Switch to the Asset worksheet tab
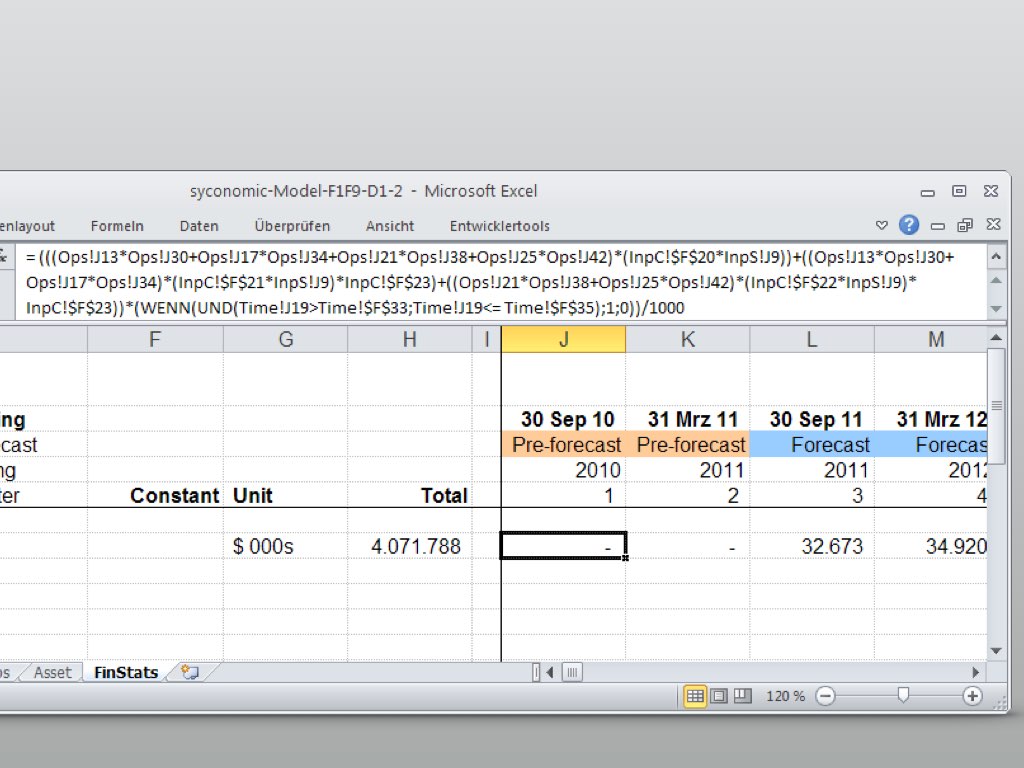 tap(52, 673)
